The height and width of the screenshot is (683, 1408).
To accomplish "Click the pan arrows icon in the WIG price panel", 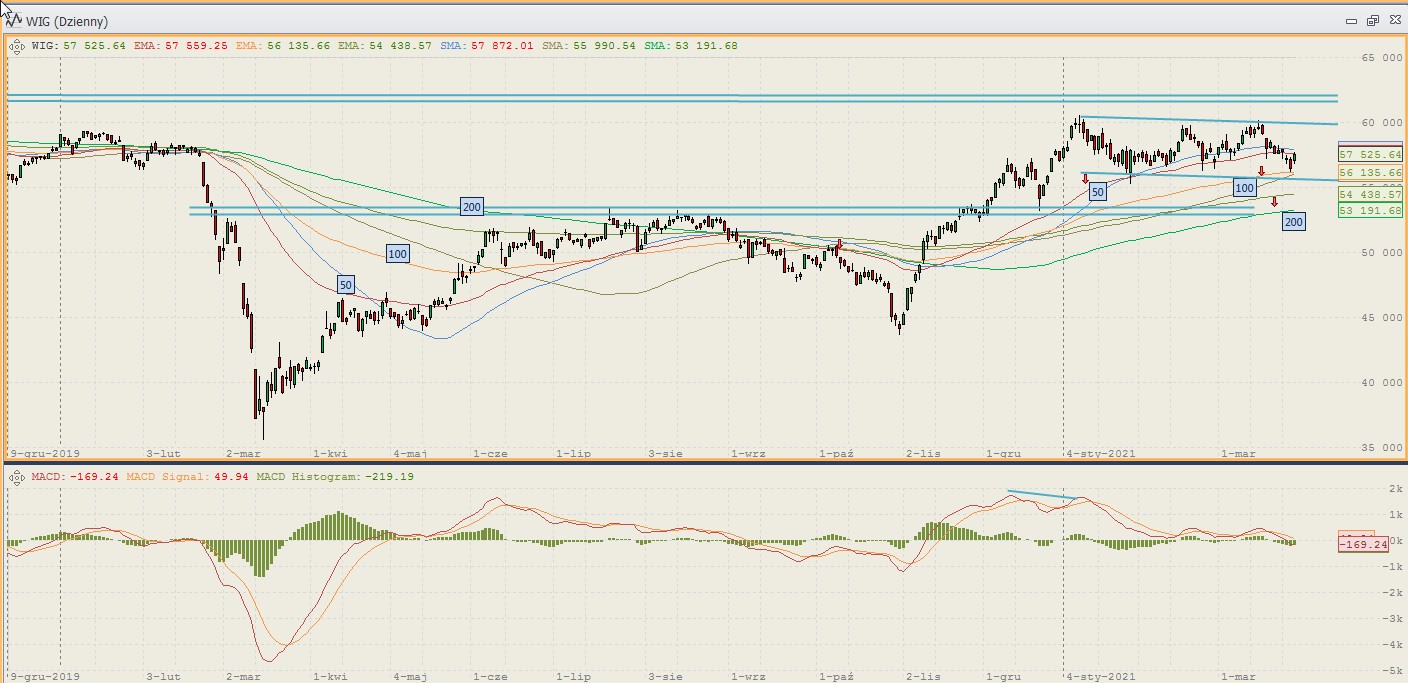I will click(17, 45).
